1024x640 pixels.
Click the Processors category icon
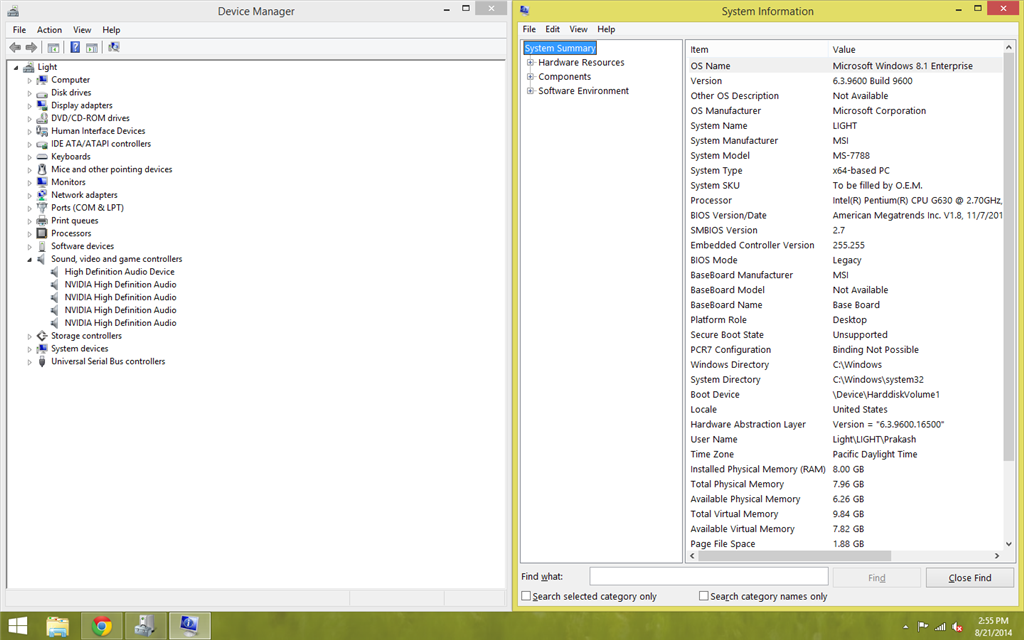pos(42,233)
